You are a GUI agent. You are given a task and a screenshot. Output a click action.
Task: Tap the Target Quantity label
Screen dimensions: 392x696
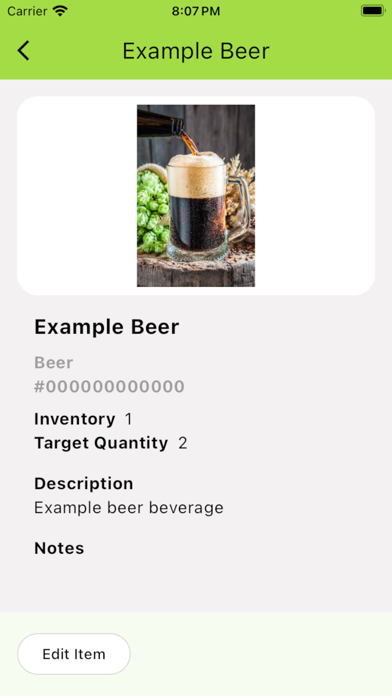tap(101, 443)
